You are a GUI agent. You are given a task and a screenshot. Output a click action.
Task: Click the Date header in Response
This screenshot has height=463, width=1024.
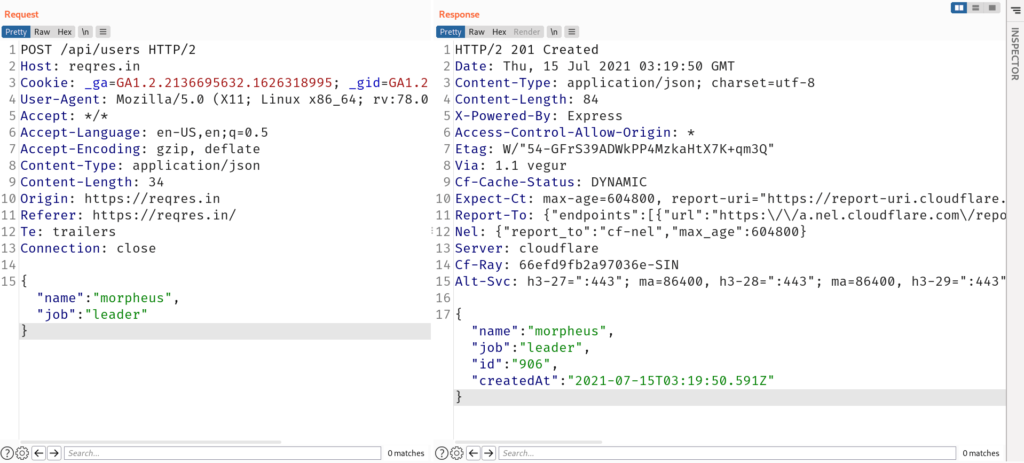coord(594,66)
